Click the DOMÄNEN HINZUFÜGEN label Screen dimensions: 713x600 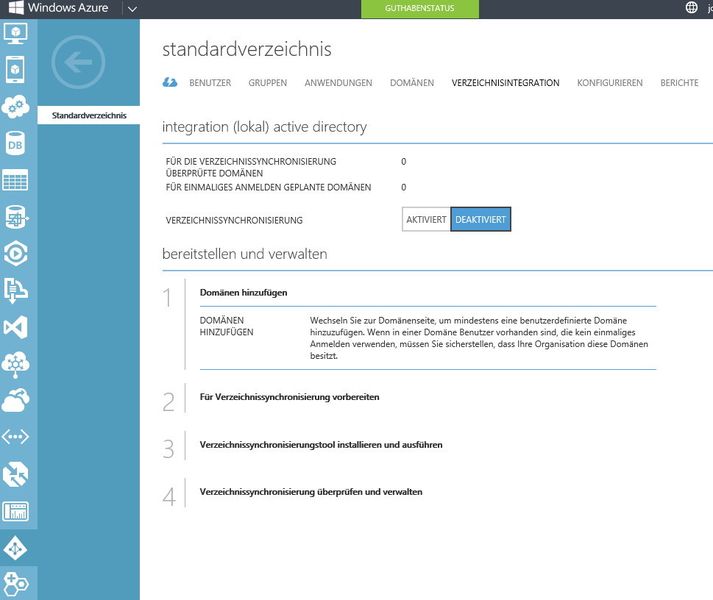point(226,326)
